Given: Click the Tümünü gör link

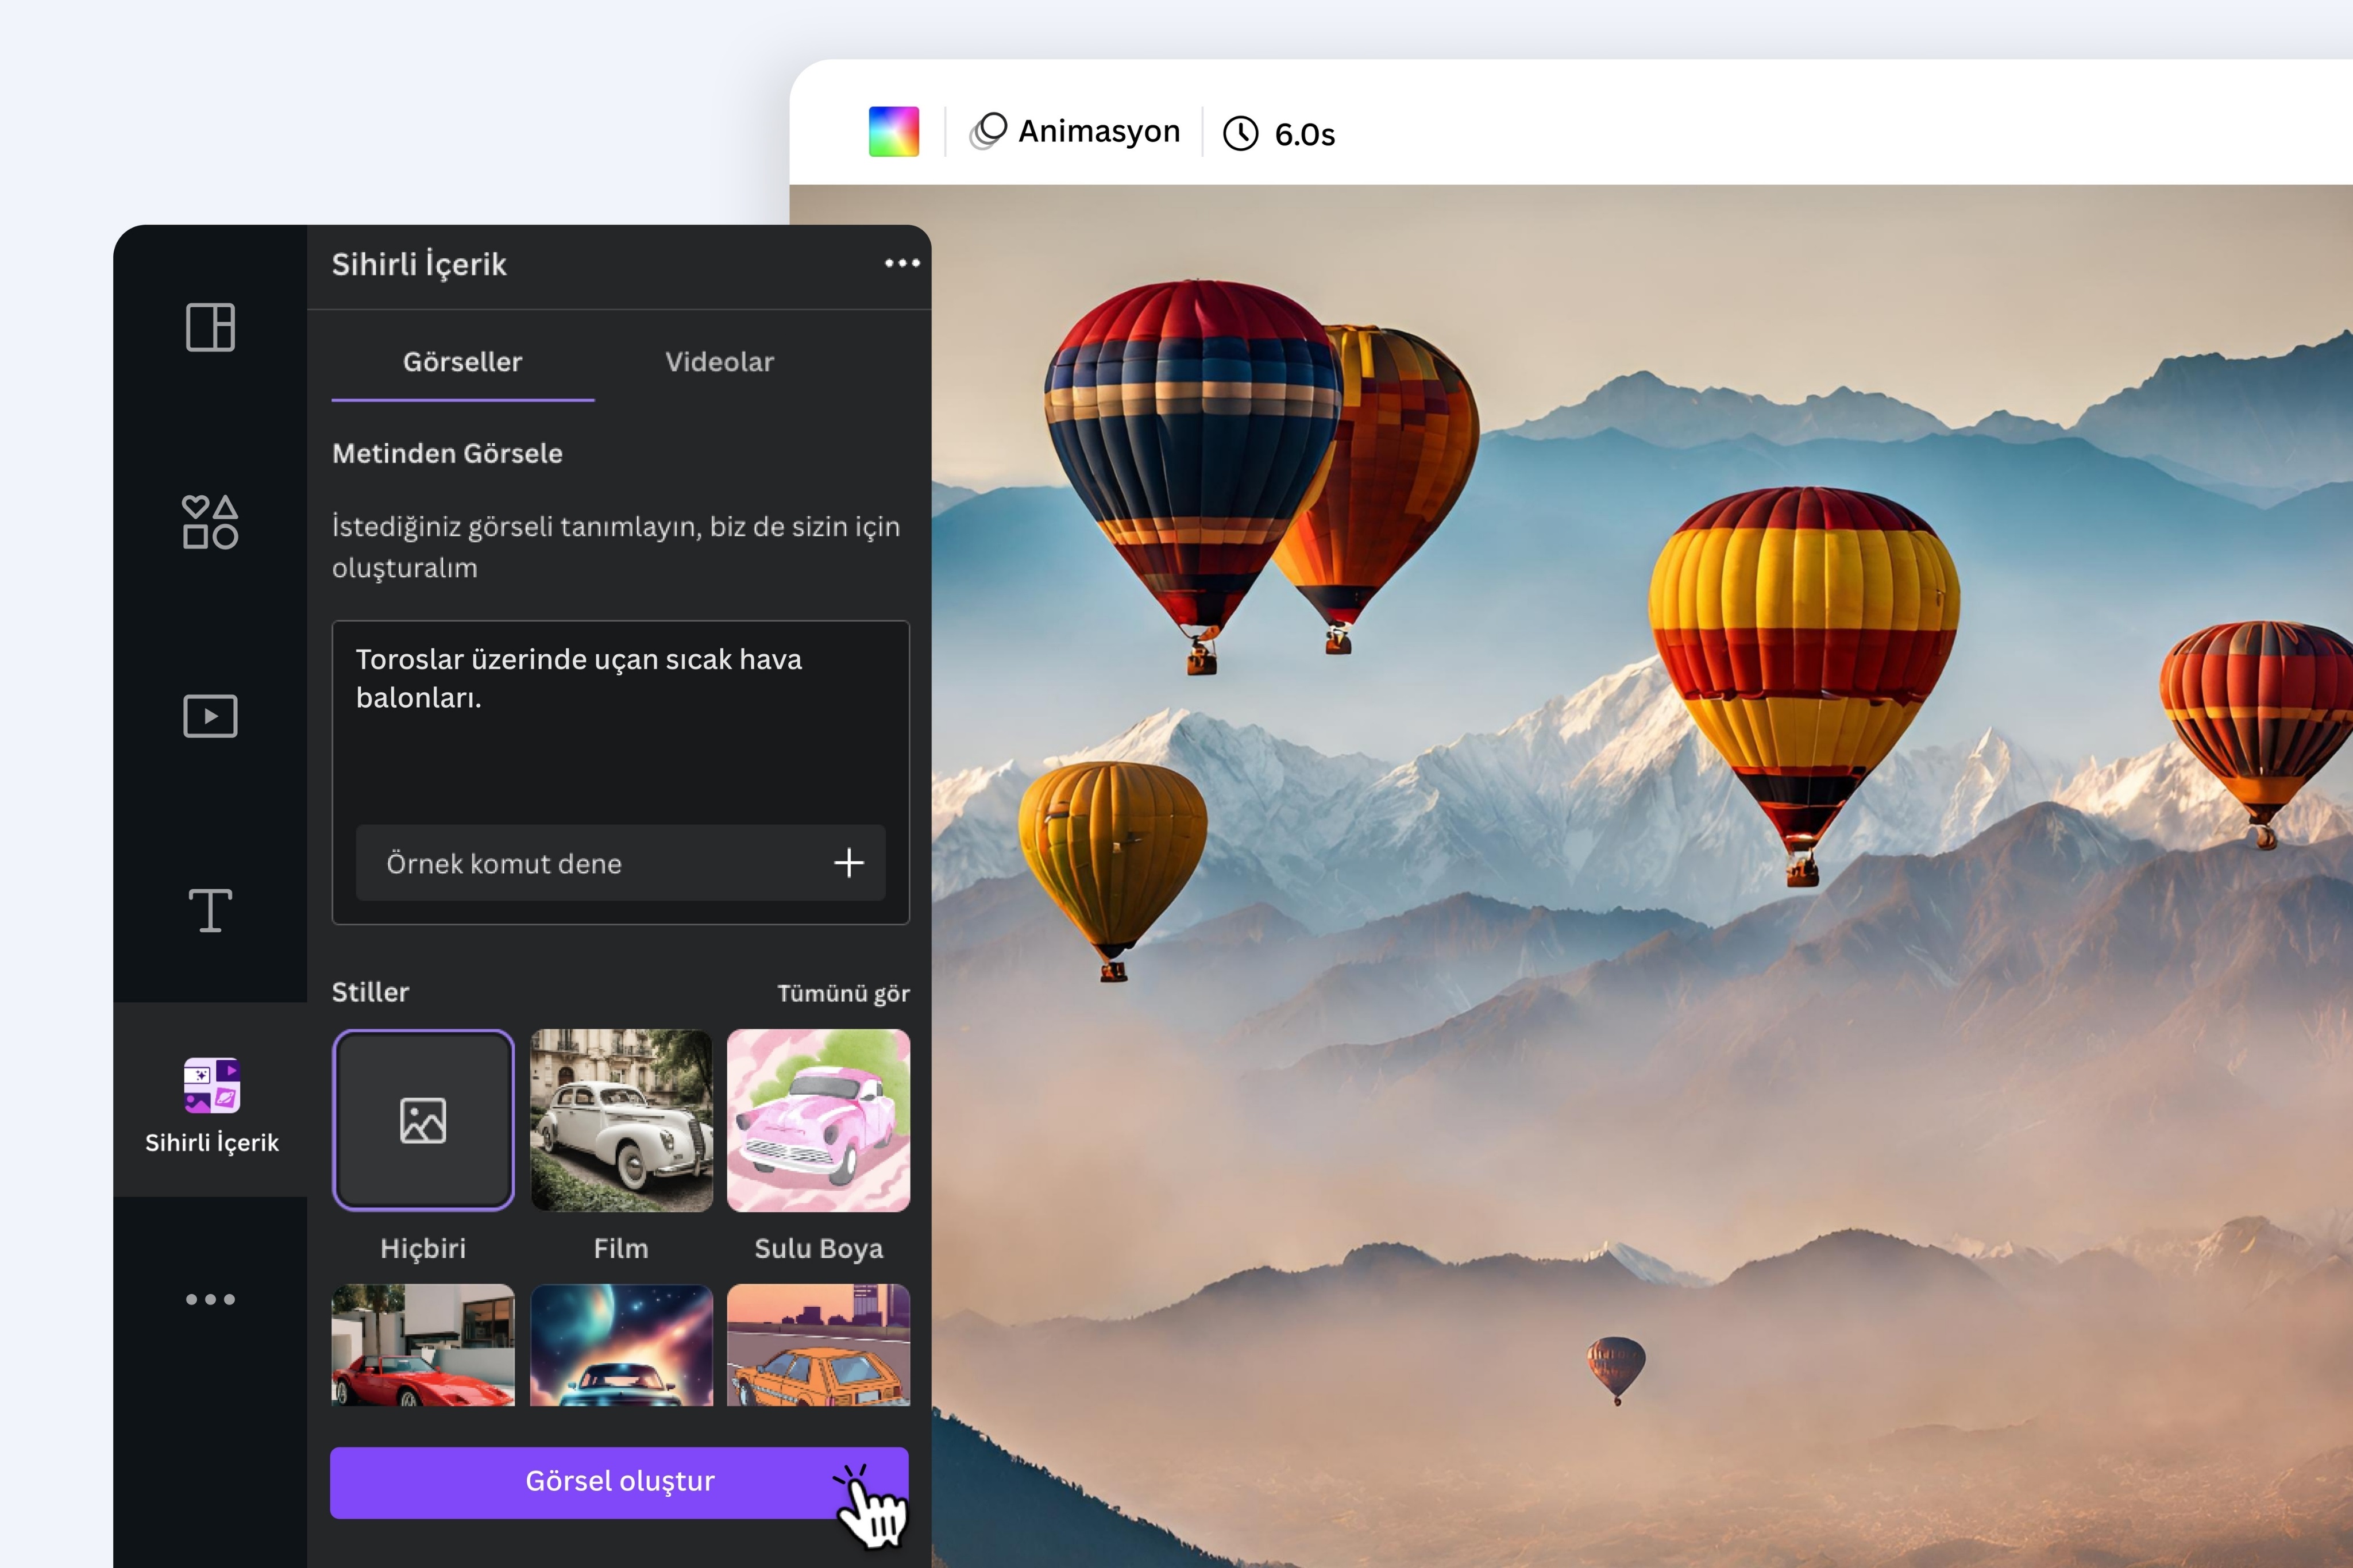Looking at the screenshot, I should pyautogui.click(x=843, y=993).
